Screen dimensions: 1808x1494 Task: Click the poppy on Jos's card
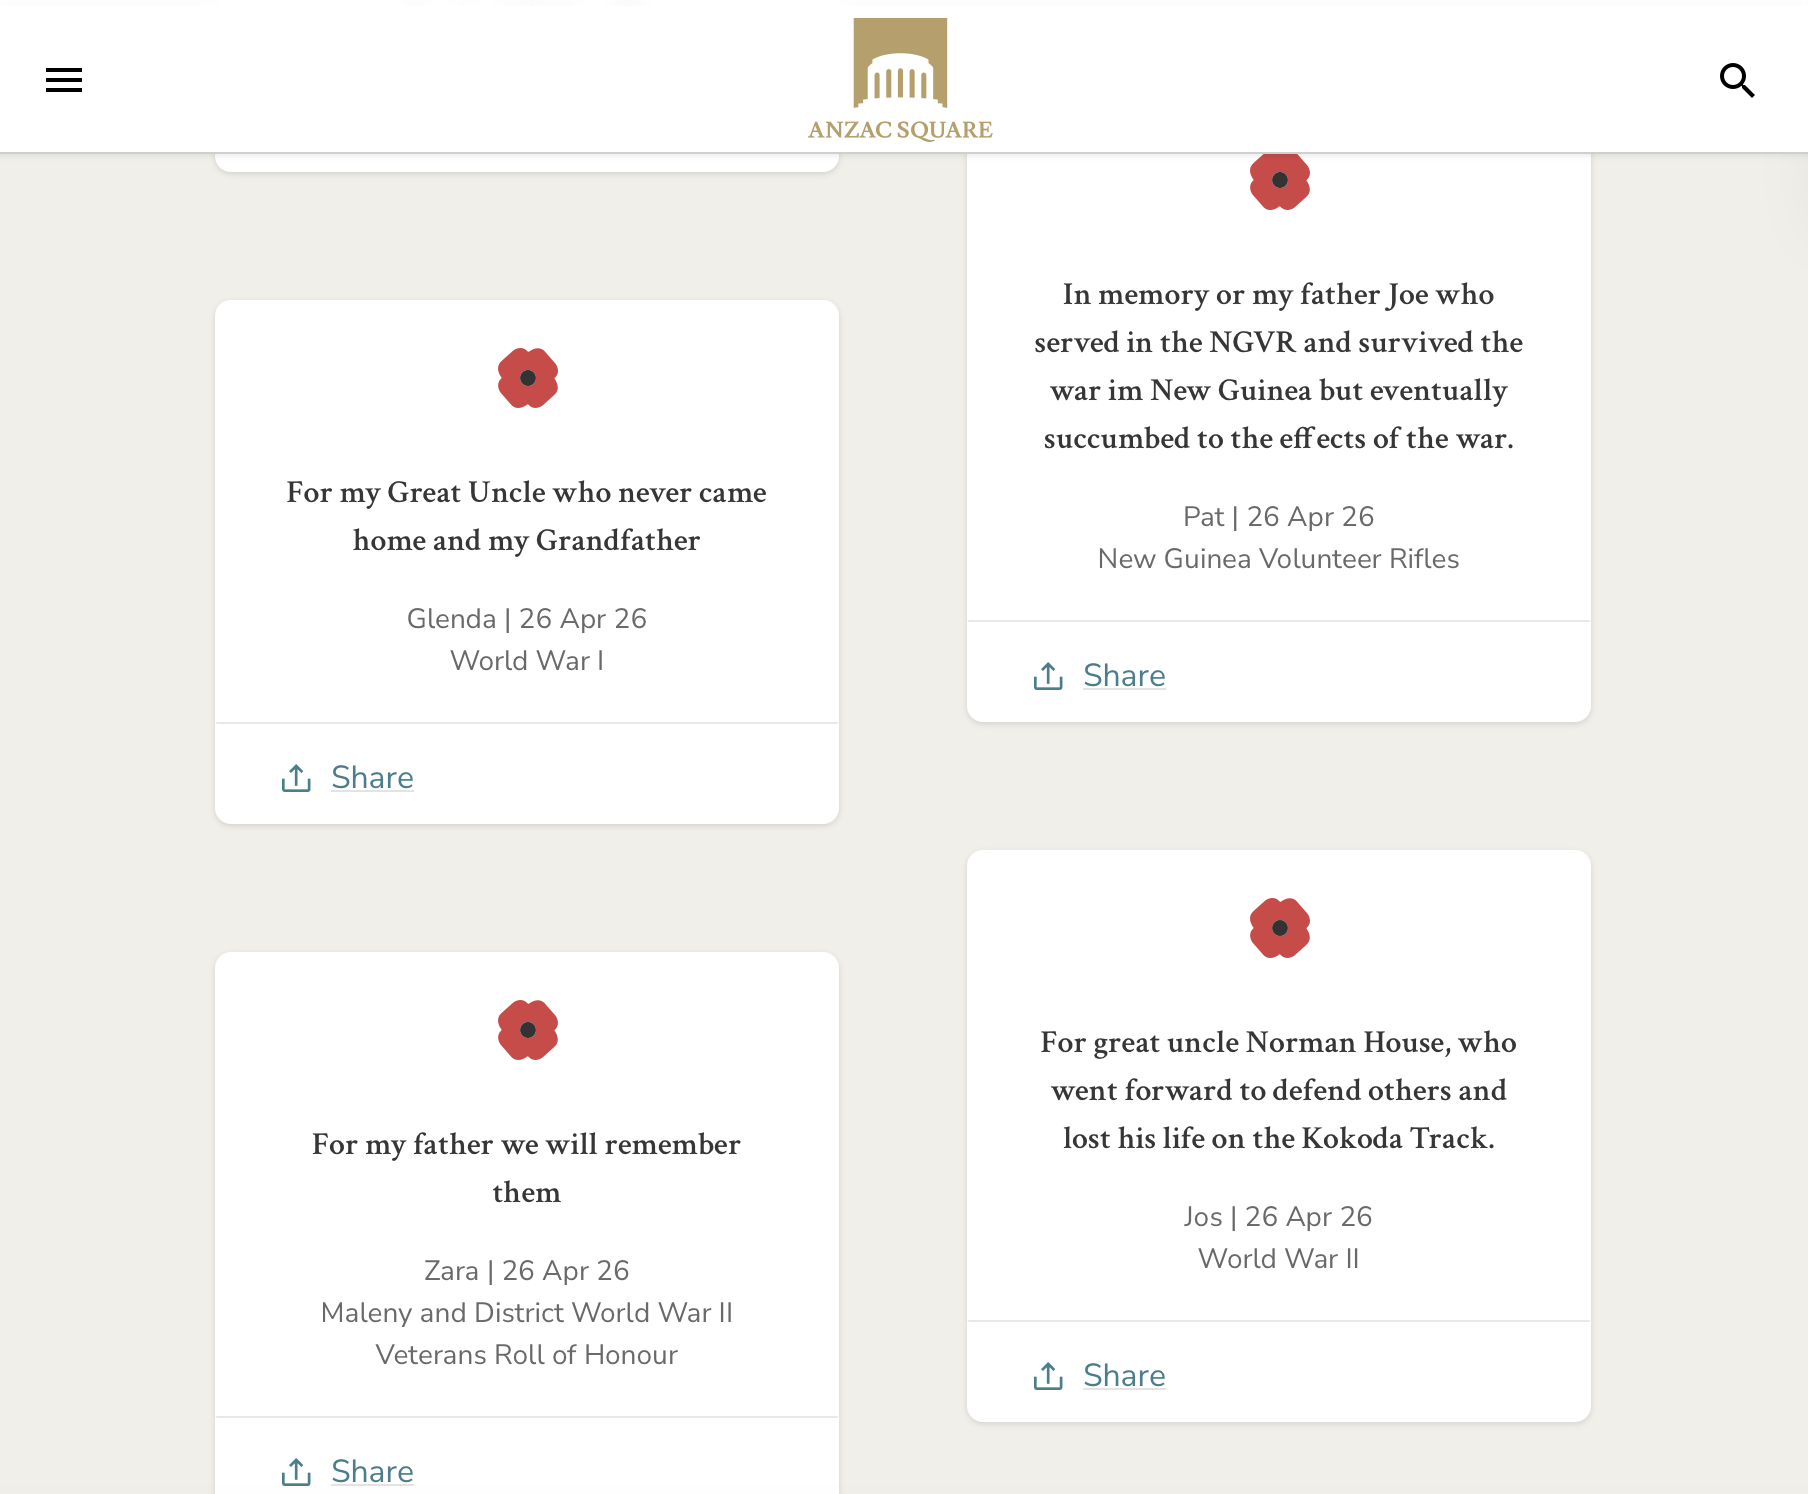[1280, 928]
